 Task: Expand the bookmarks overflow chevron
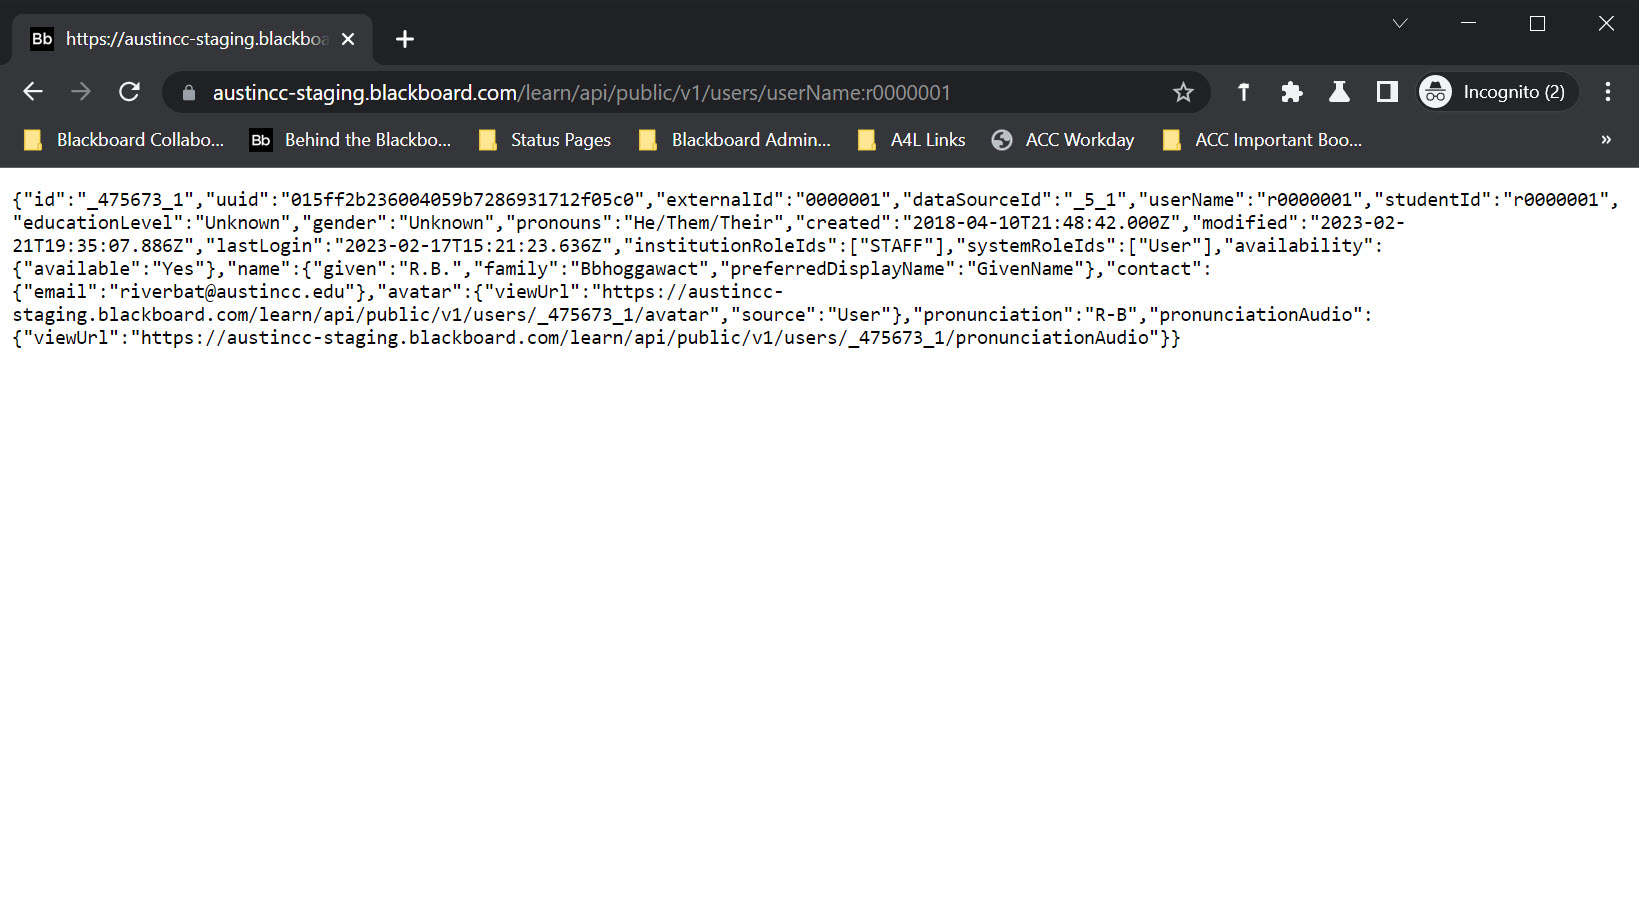pyautogui.click(x=1605, y=140)
